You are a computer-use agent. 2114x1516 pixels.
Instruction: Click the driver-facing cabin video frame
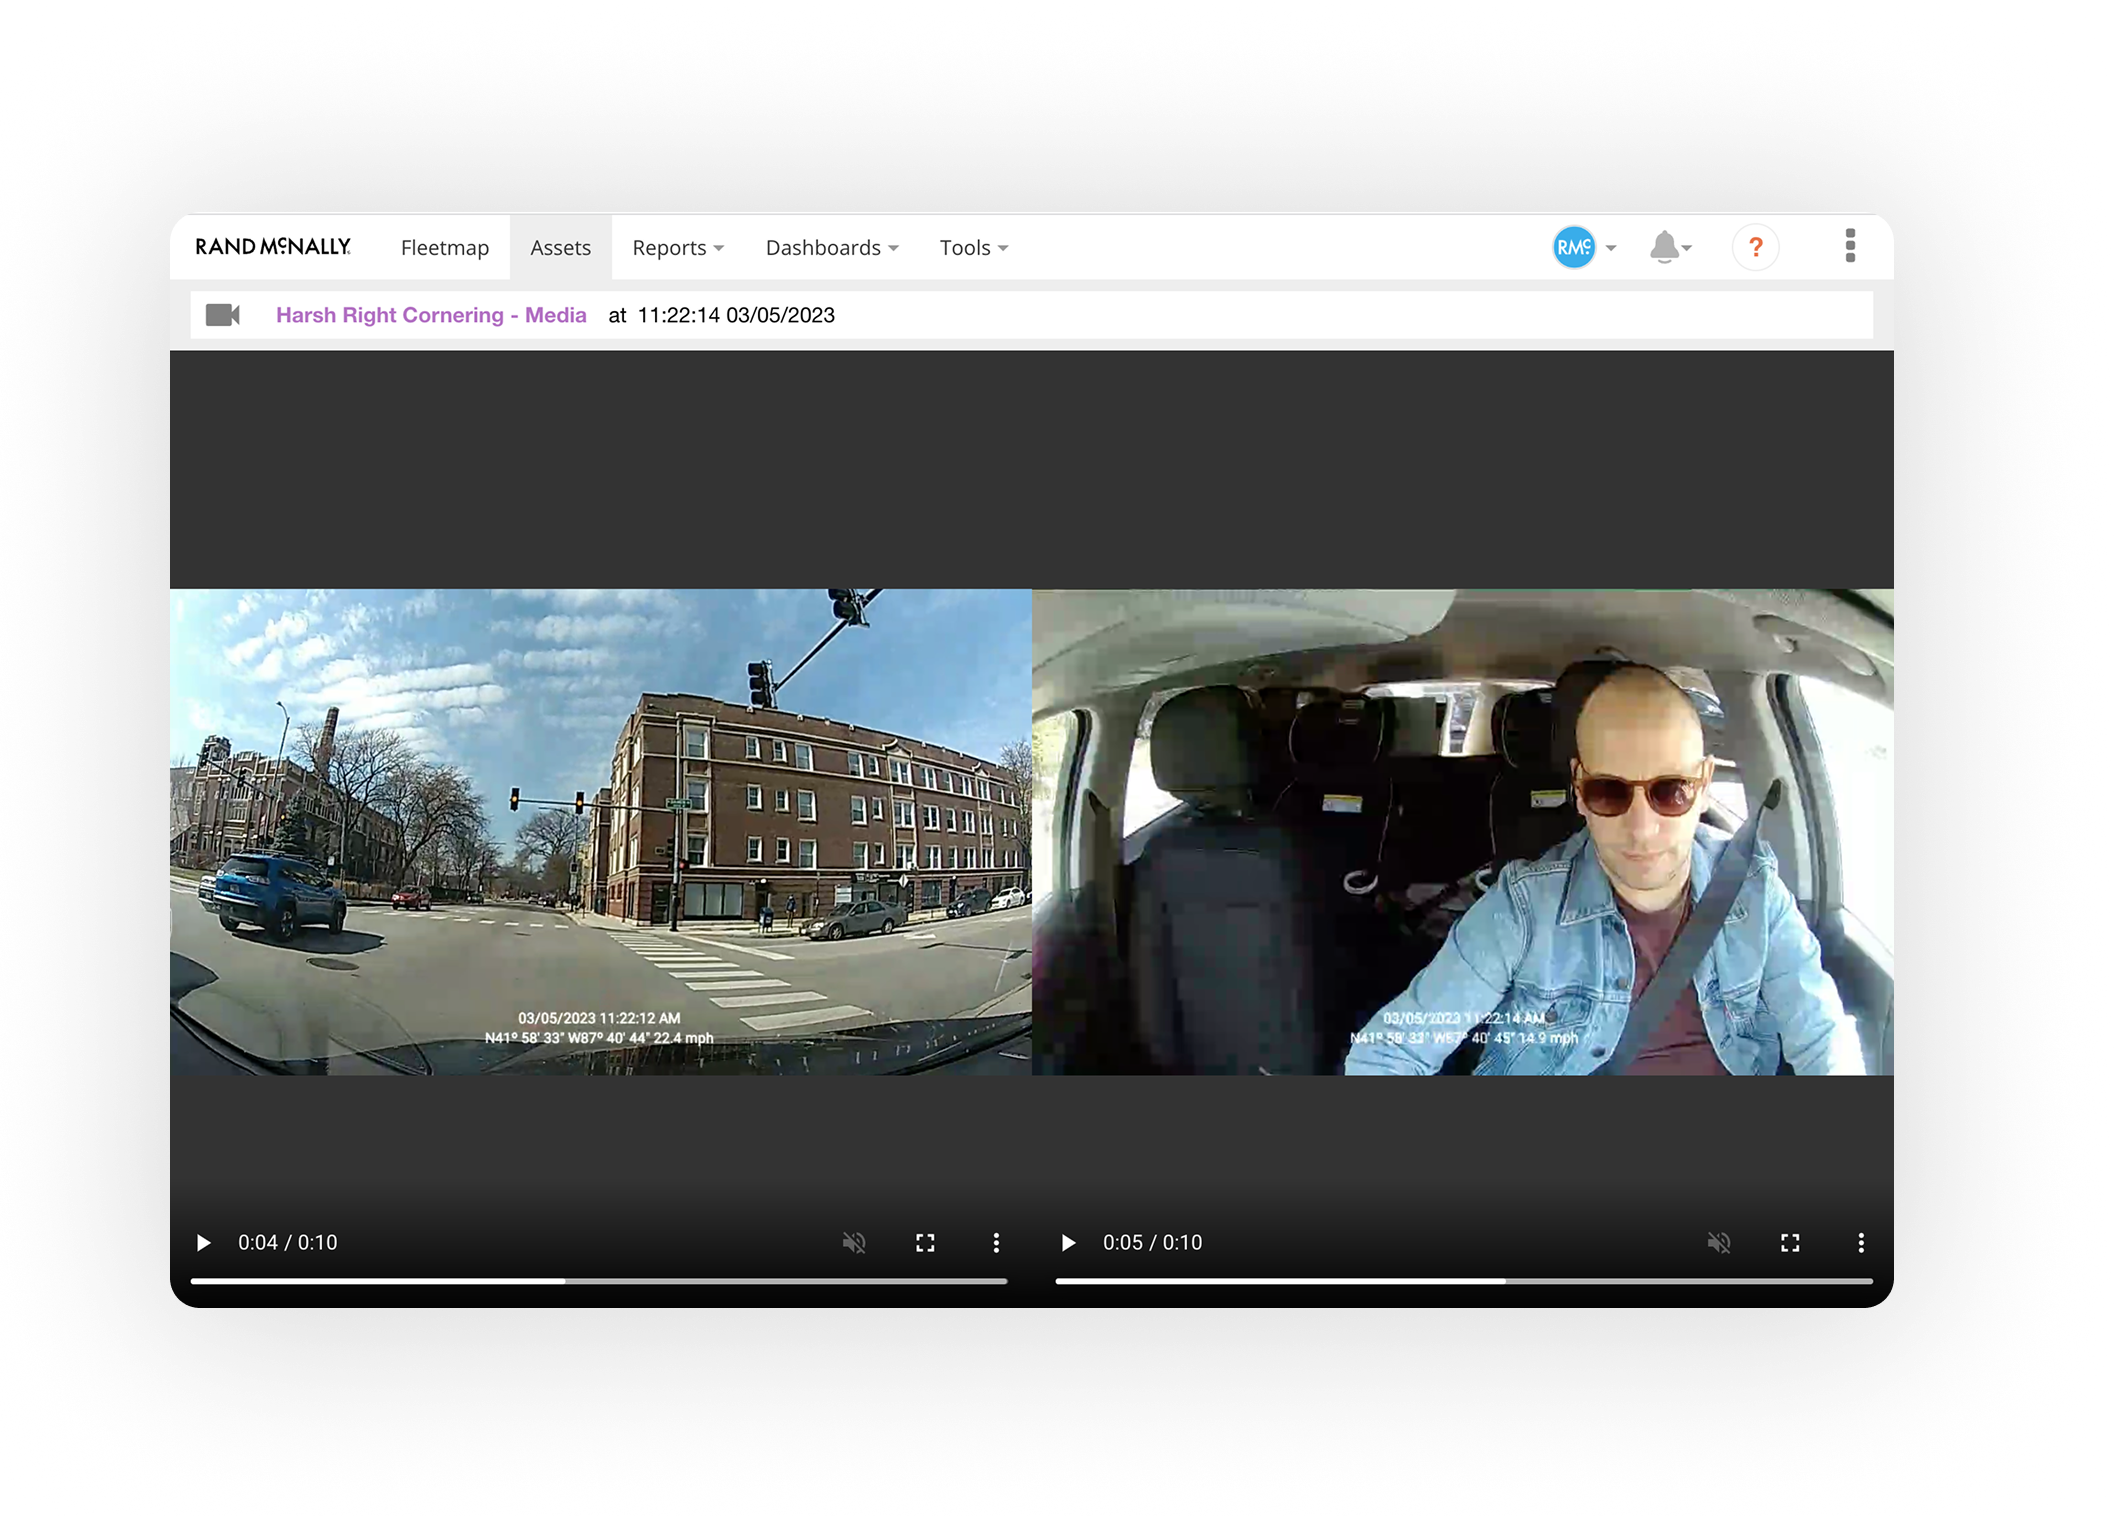[1463, 832]
